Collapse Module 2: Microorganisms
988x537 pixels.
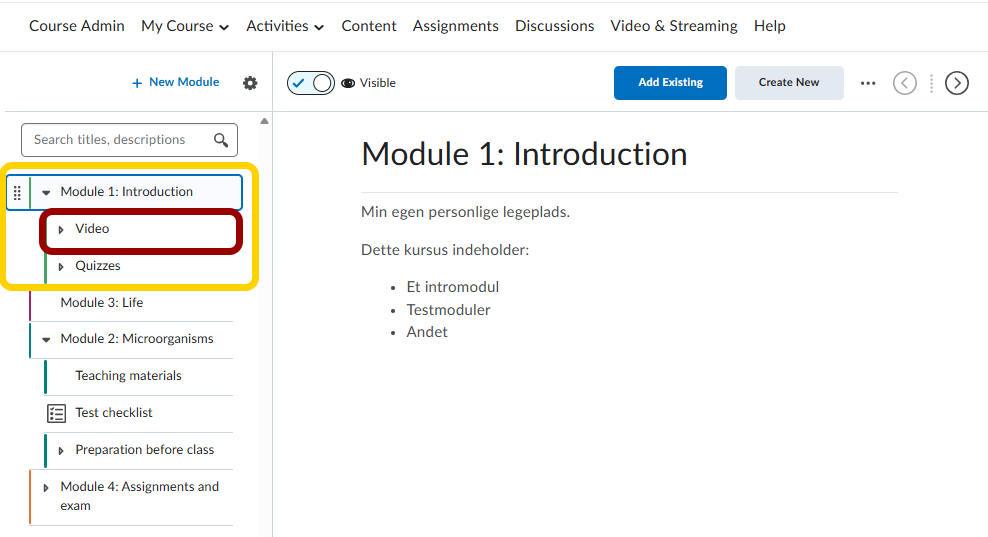46,340
